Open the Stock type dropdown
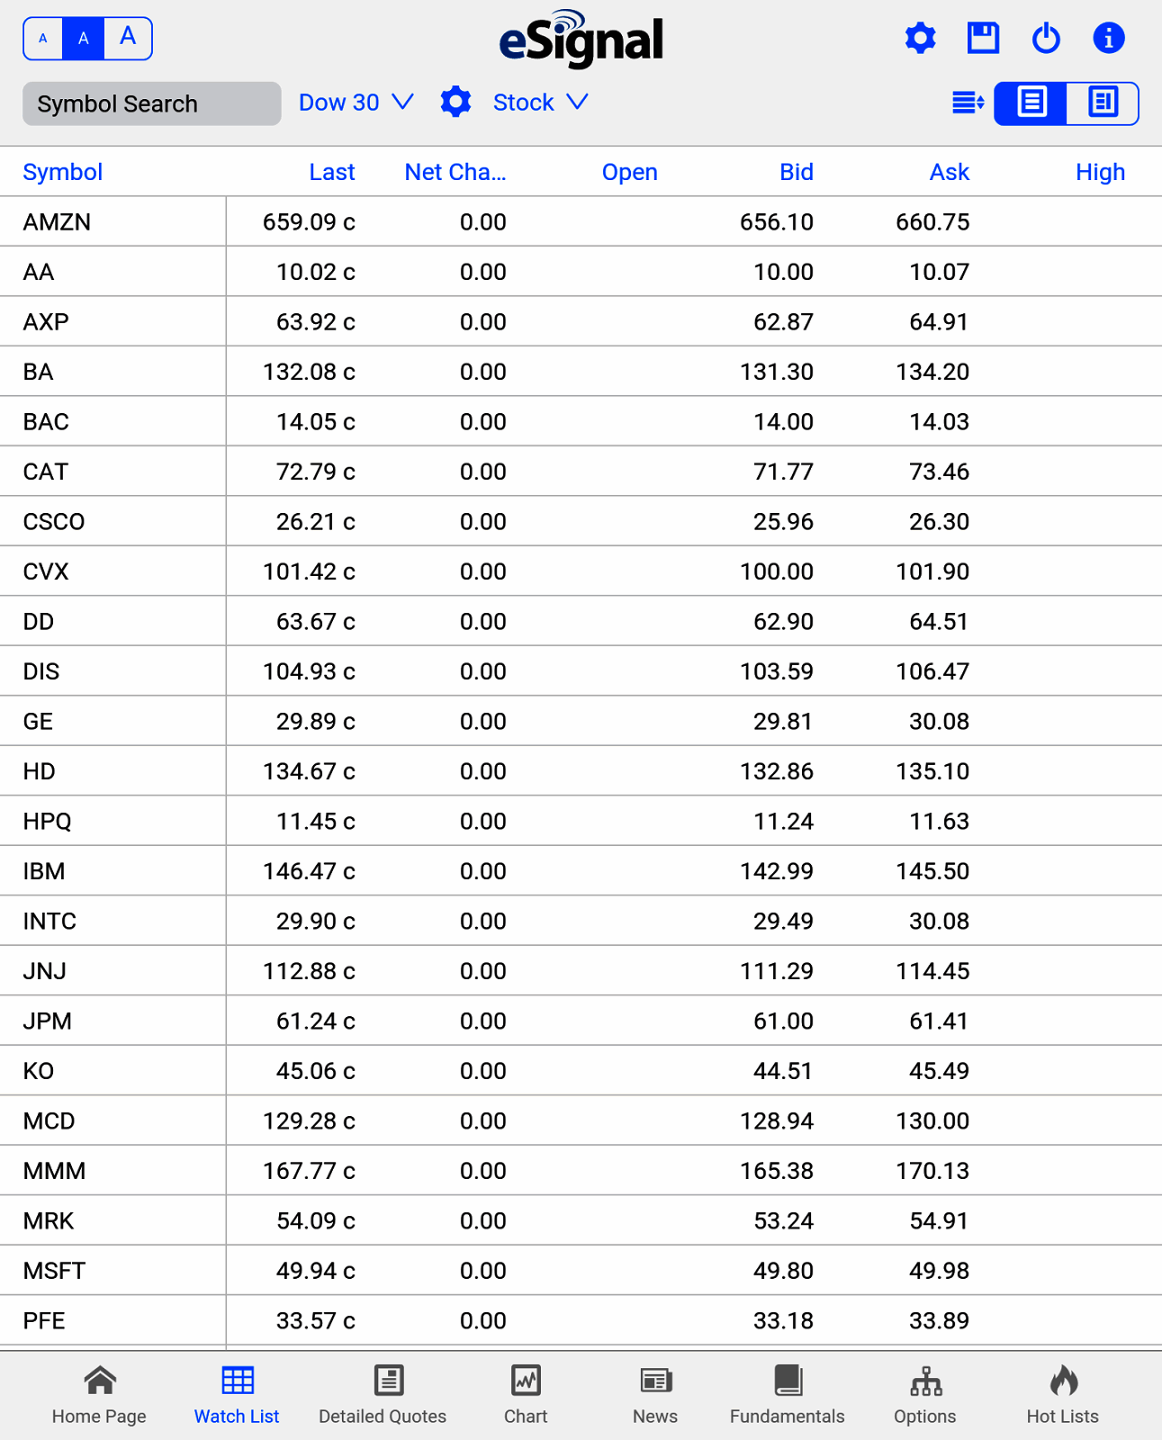Viewport: 1162px width, 1440px height. [540, 102]
